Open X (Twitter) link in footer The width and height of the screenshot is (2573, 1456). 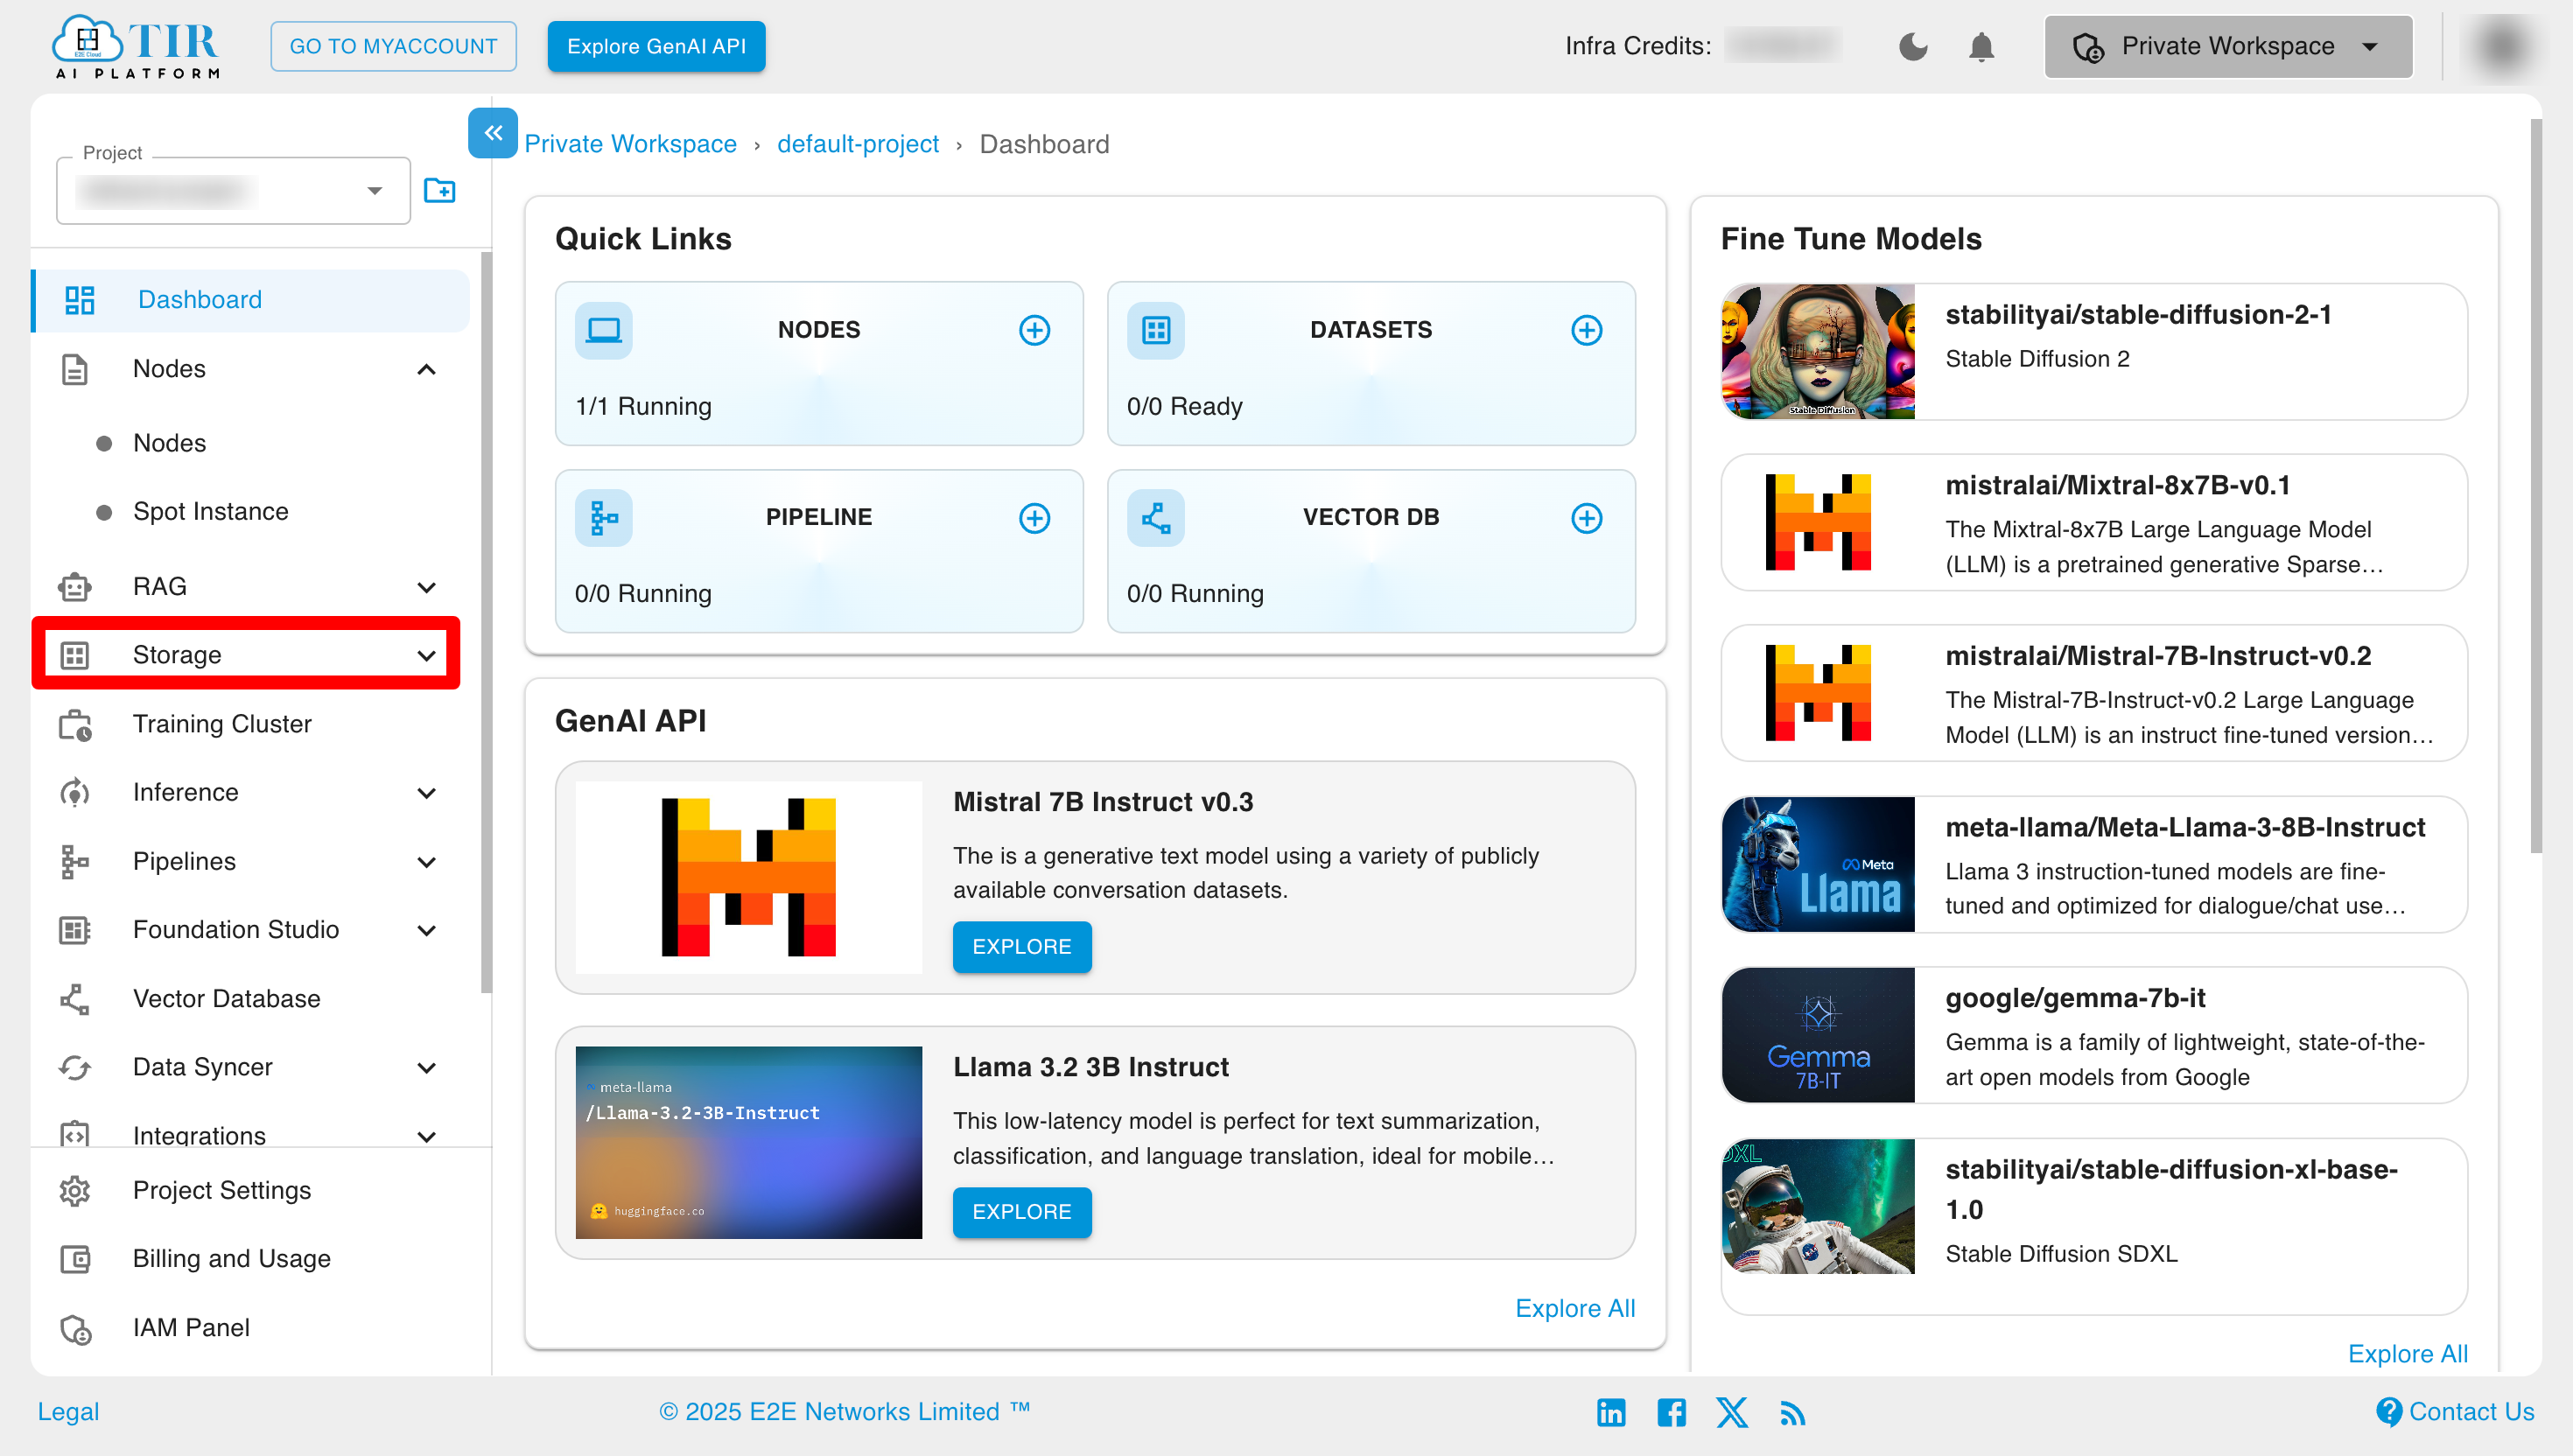(1732, 1412)
